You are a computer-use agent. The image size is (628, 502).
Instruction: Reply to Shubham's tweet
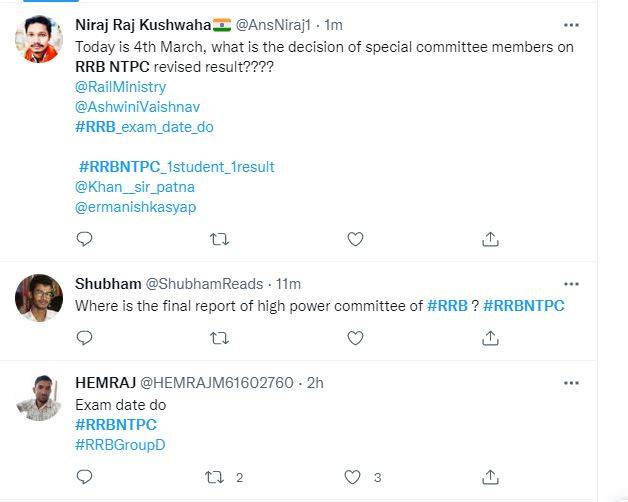85,339
